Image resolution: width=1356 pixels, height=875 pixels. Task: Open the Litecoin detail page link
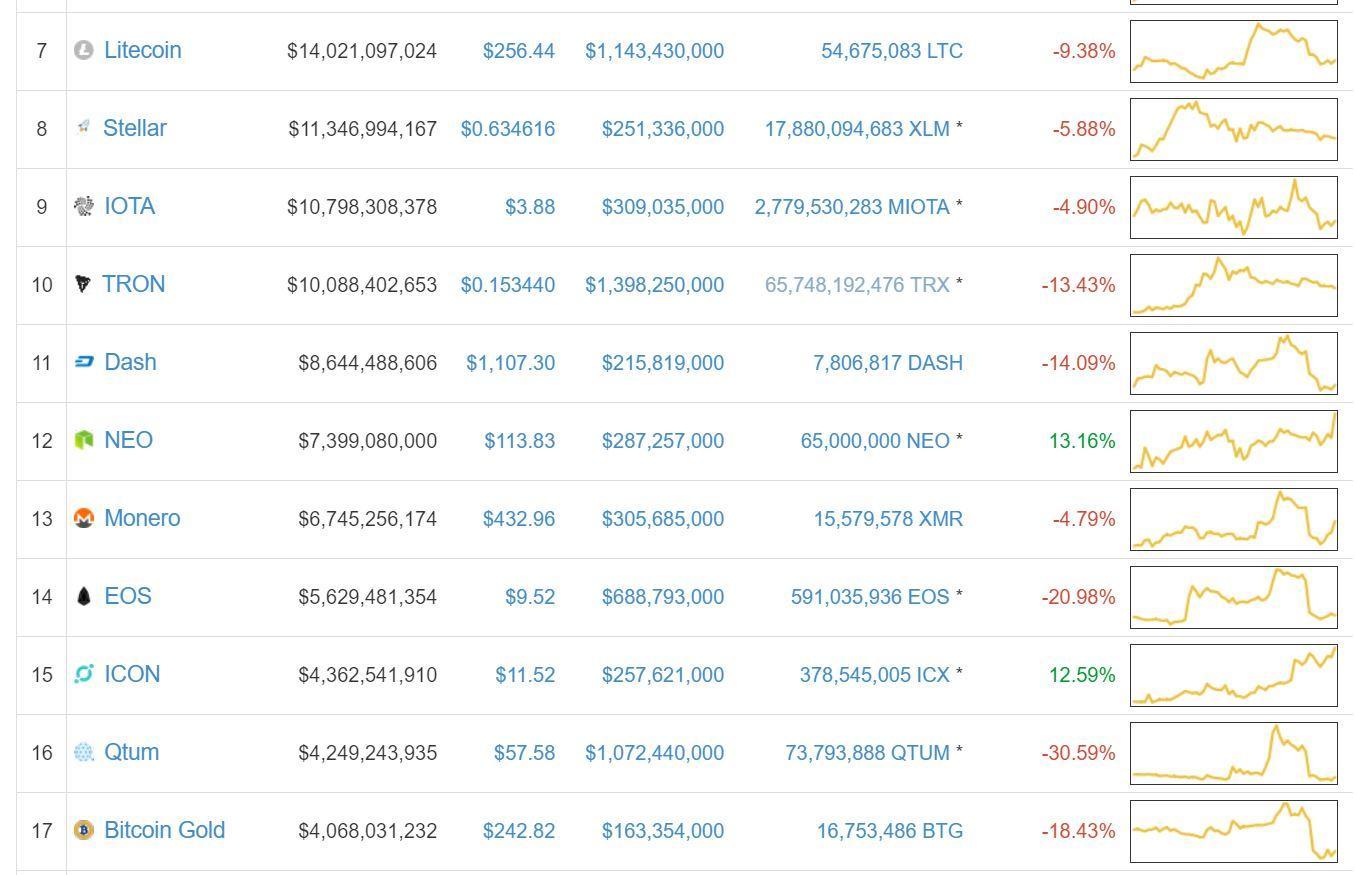coord(143,50)
